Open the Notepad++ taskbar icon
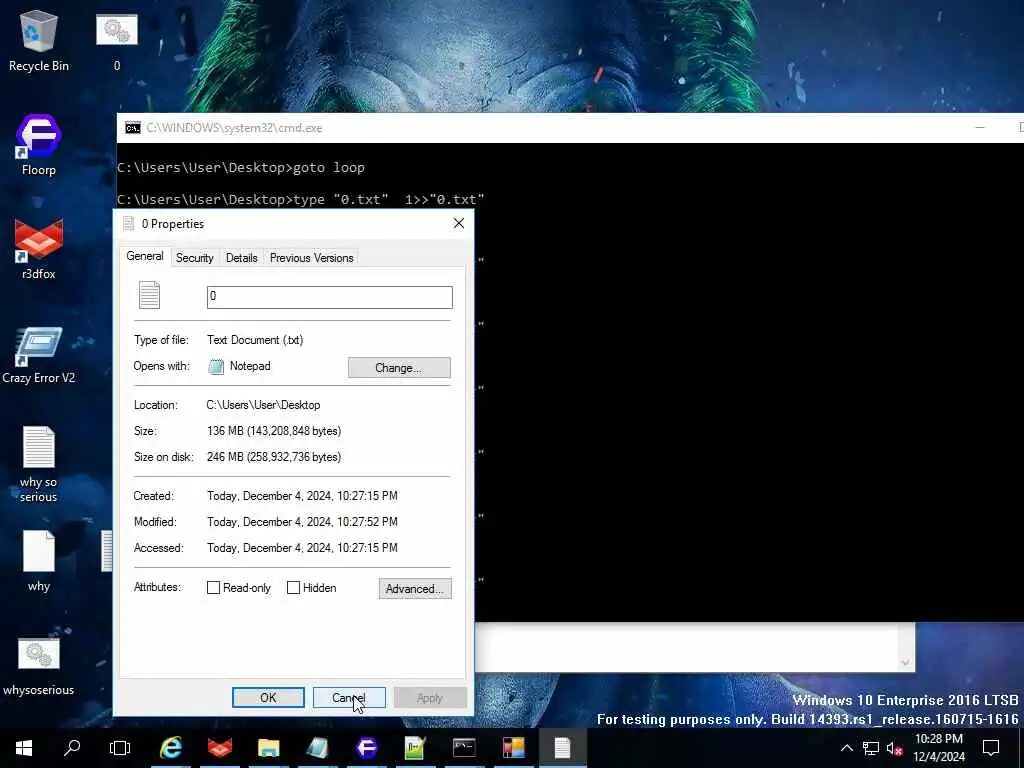 pyautogui.click(x=415, y=748)
